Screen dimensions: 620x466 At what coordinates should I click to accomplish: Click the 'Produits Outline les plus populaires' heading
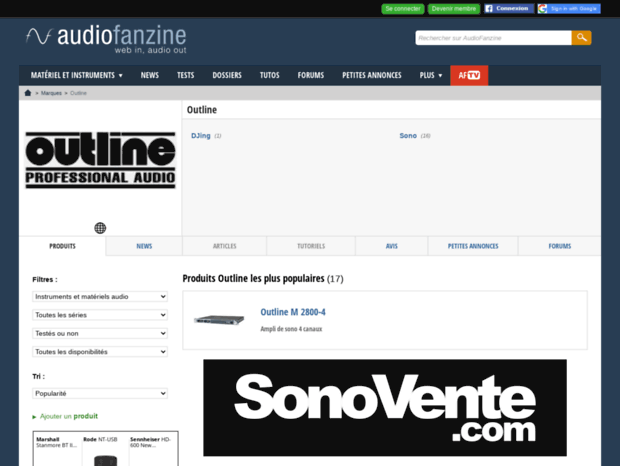pyautogui.click(x=253, y=278)
